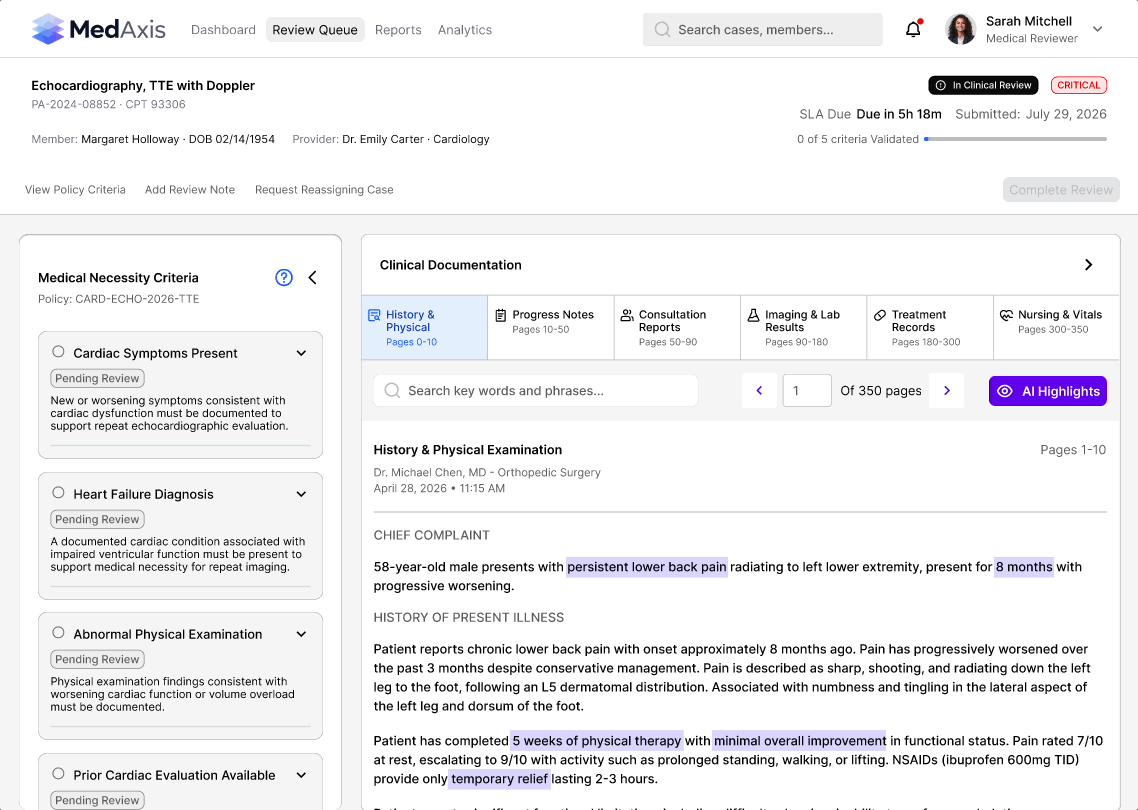
Task: Click Pending Review badge under Cardiac Symptoms Present
Action: [x=97, y=378]
